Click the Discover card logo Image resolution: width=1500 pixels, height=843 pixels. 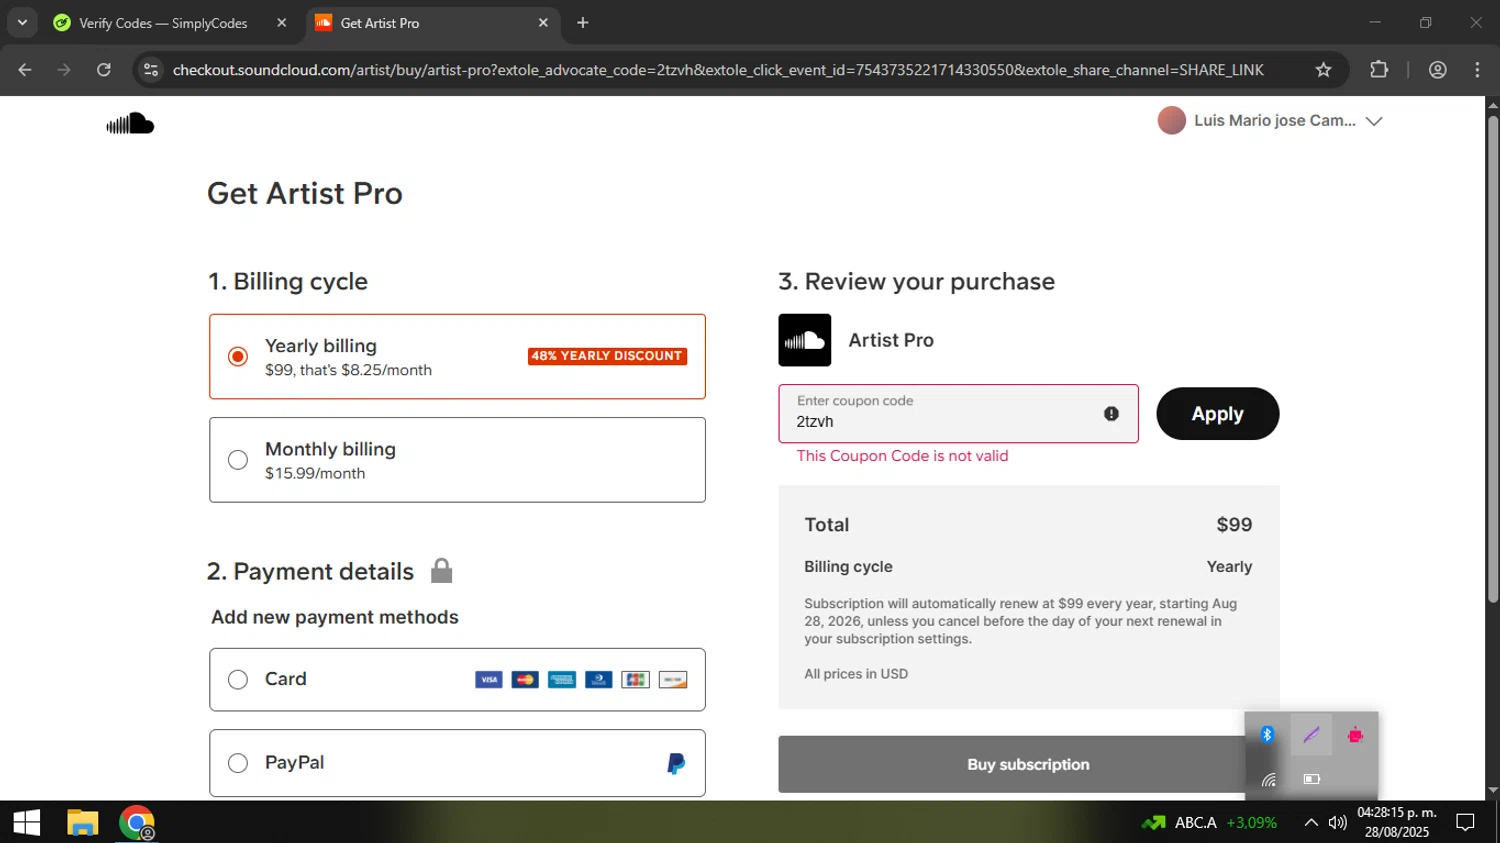(x=673, y=680)
